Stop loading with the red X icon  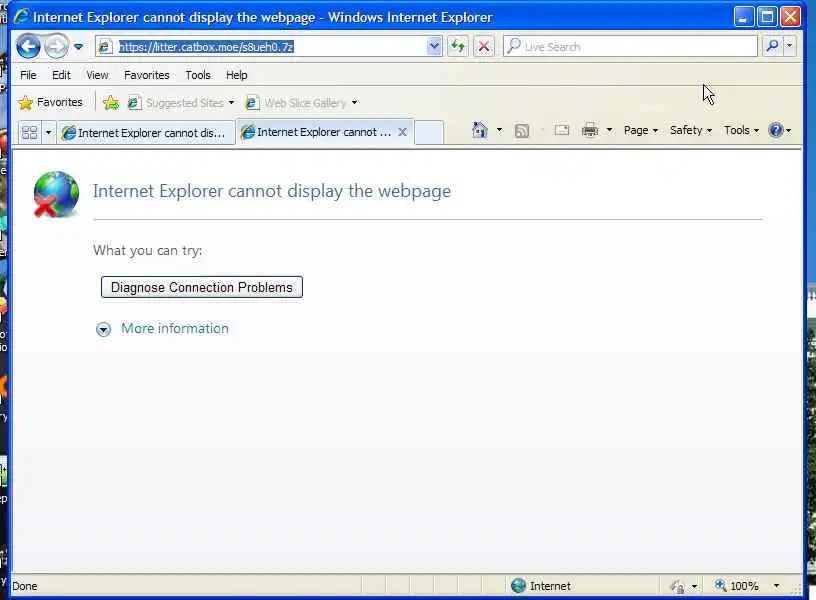click(x=484, y=47)
